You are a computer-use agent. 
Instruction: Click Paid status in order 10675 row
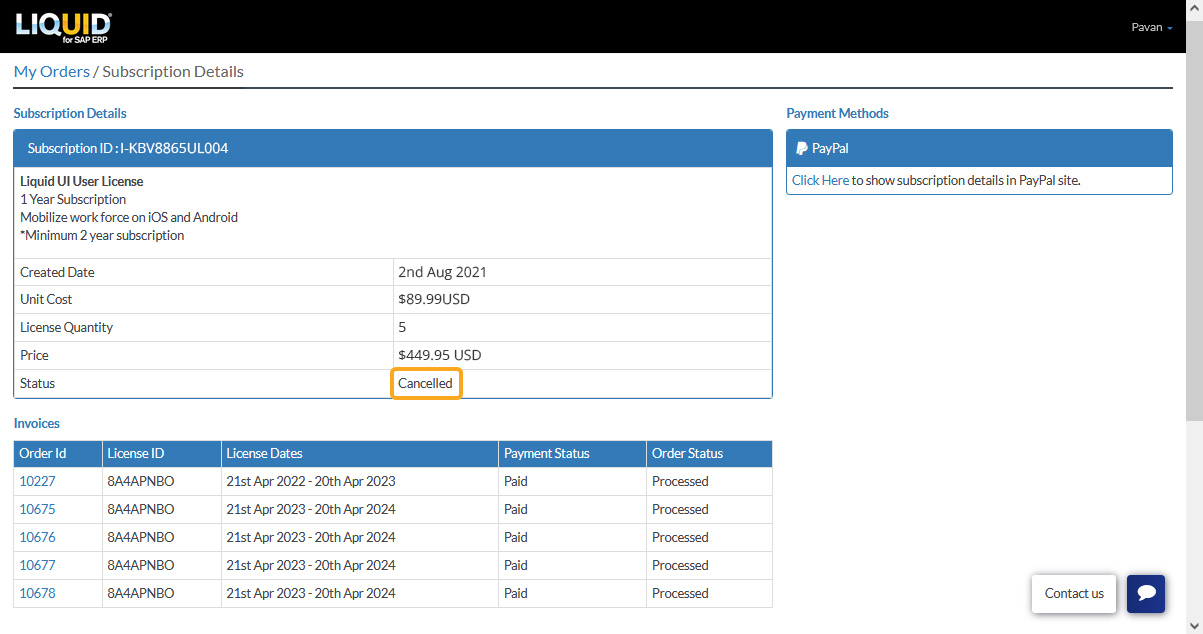pos(516,509)
